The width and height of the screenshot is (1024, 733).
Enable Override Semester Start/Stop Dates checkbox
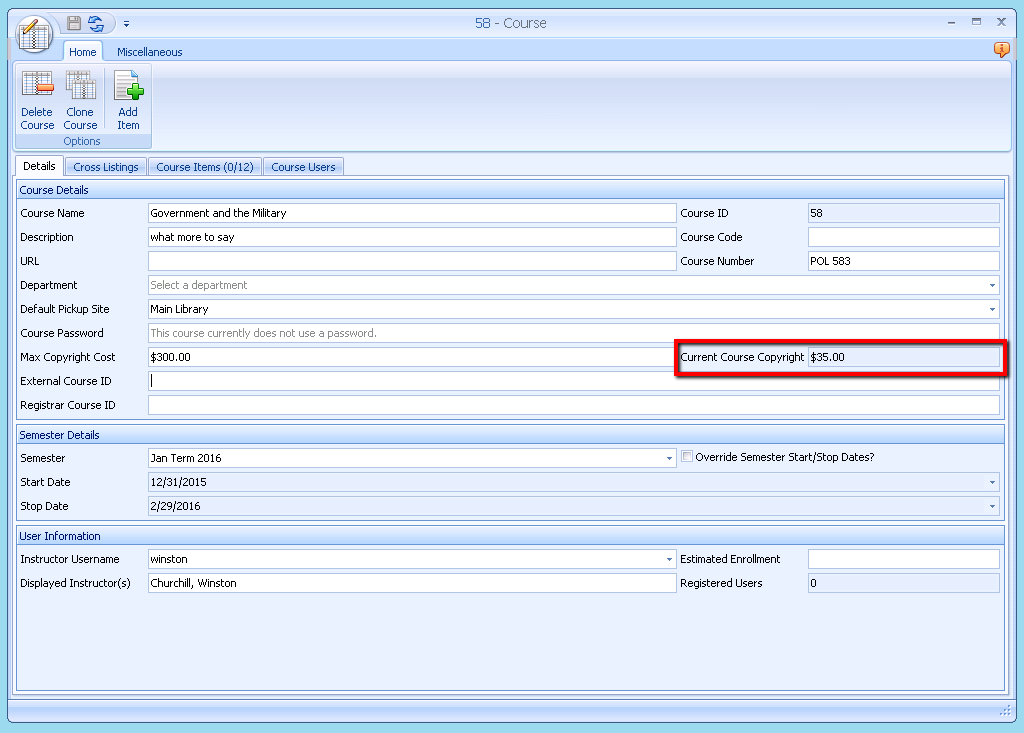click(x=687, y=457)
